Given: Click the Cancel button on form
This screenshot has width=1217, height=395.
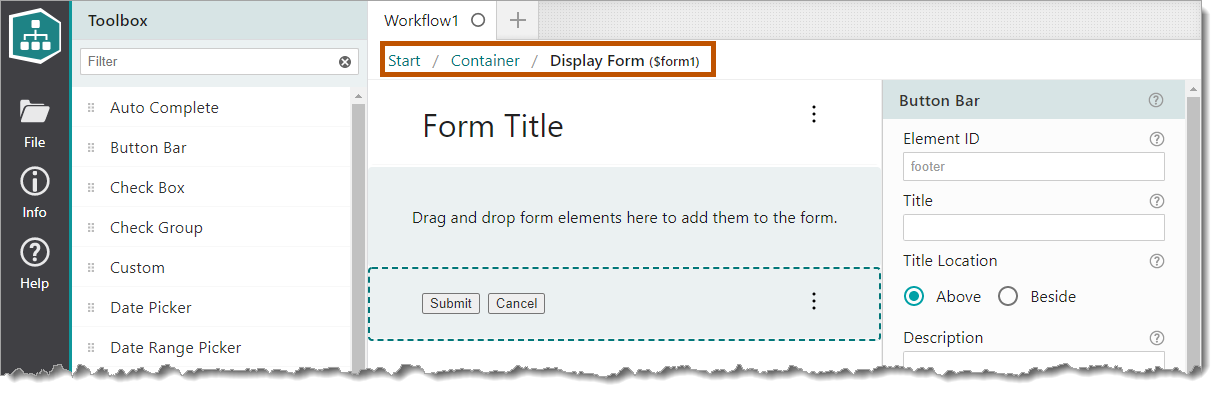Looking at the screenshot, I should 516,303.
